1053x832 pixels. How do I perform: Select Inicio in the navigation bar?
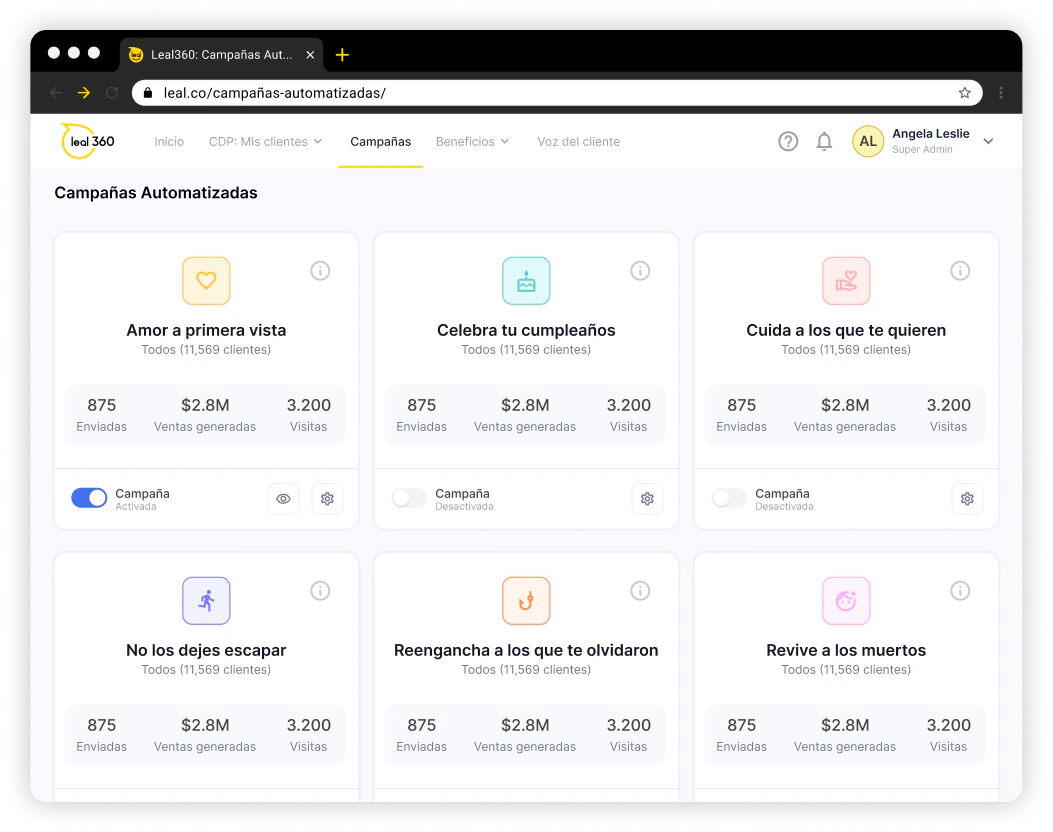(169, 141)
